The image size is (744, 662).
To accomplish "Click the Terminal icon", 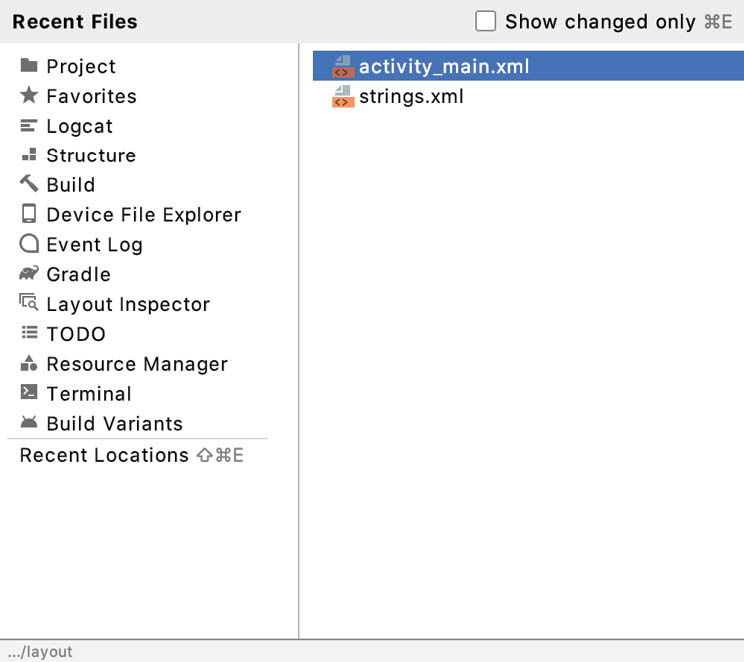I will click(x=29, y=393).
